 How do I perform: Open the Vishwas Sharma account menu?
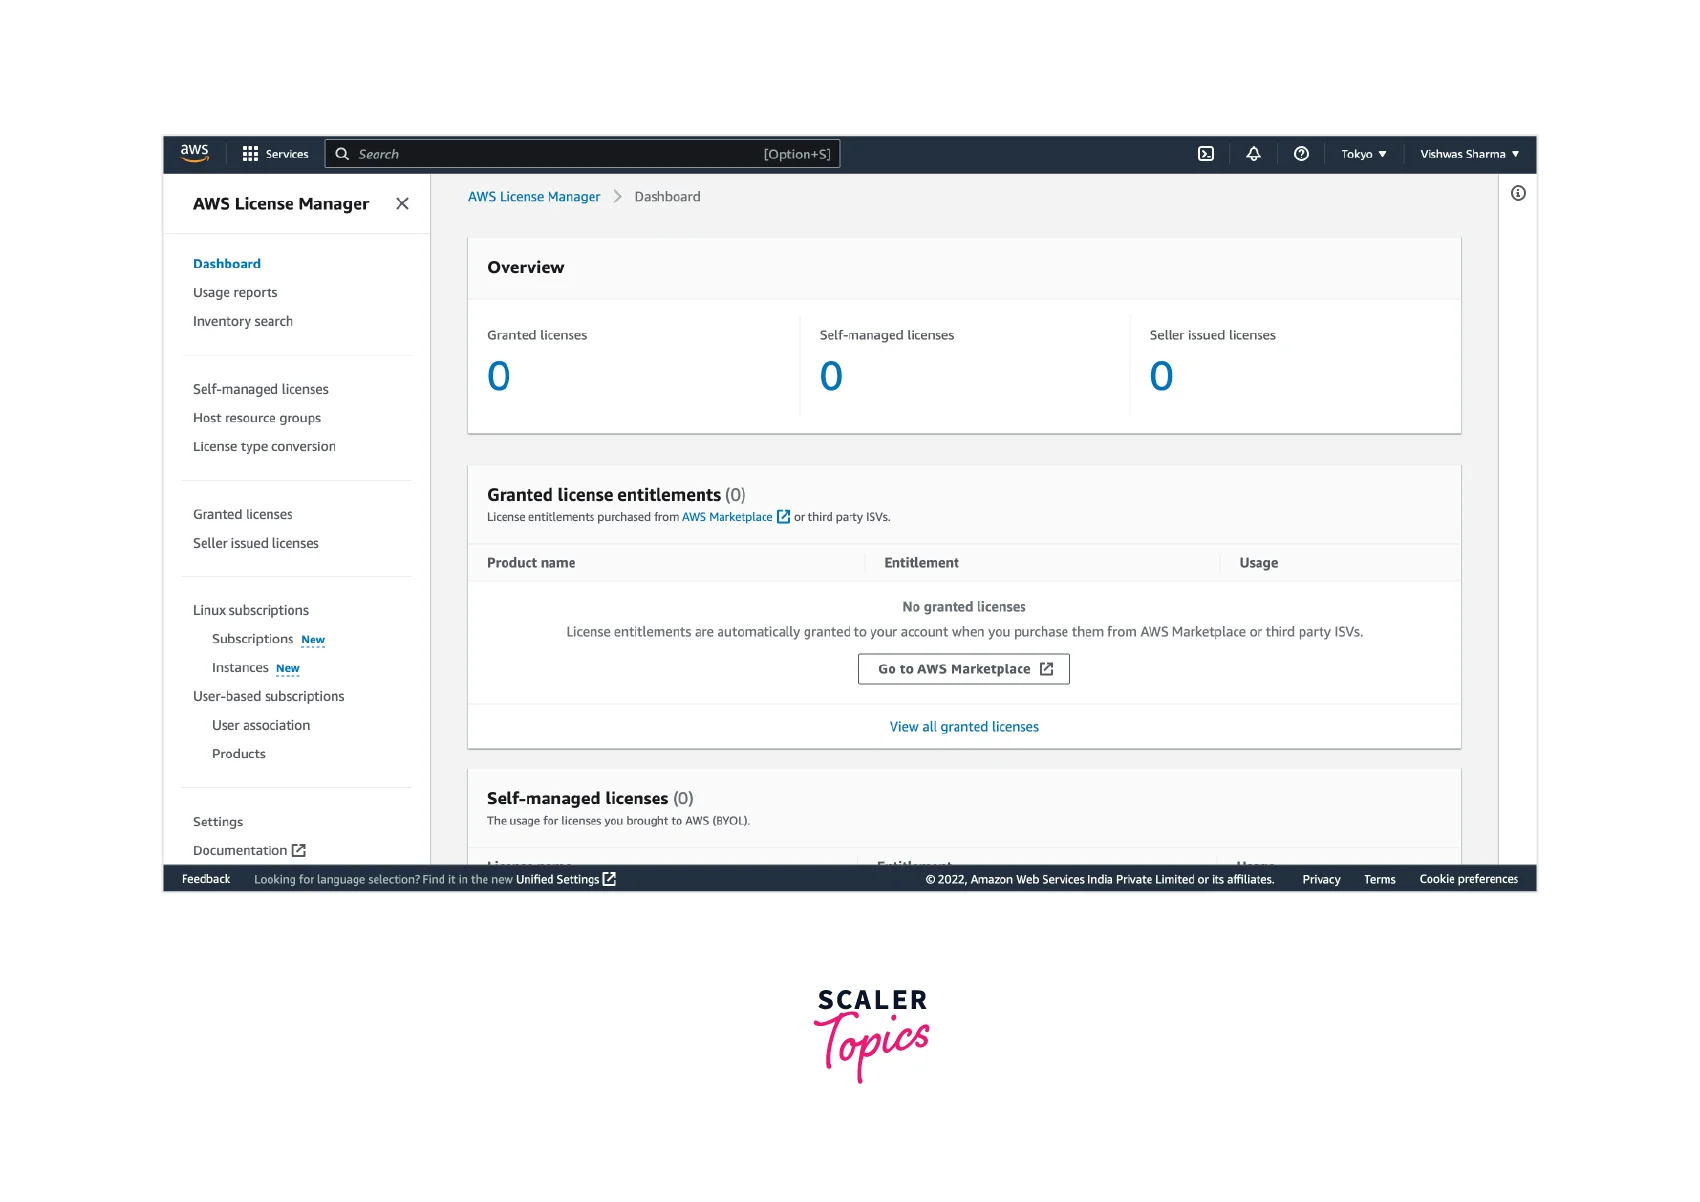(x=1469, y=154)
